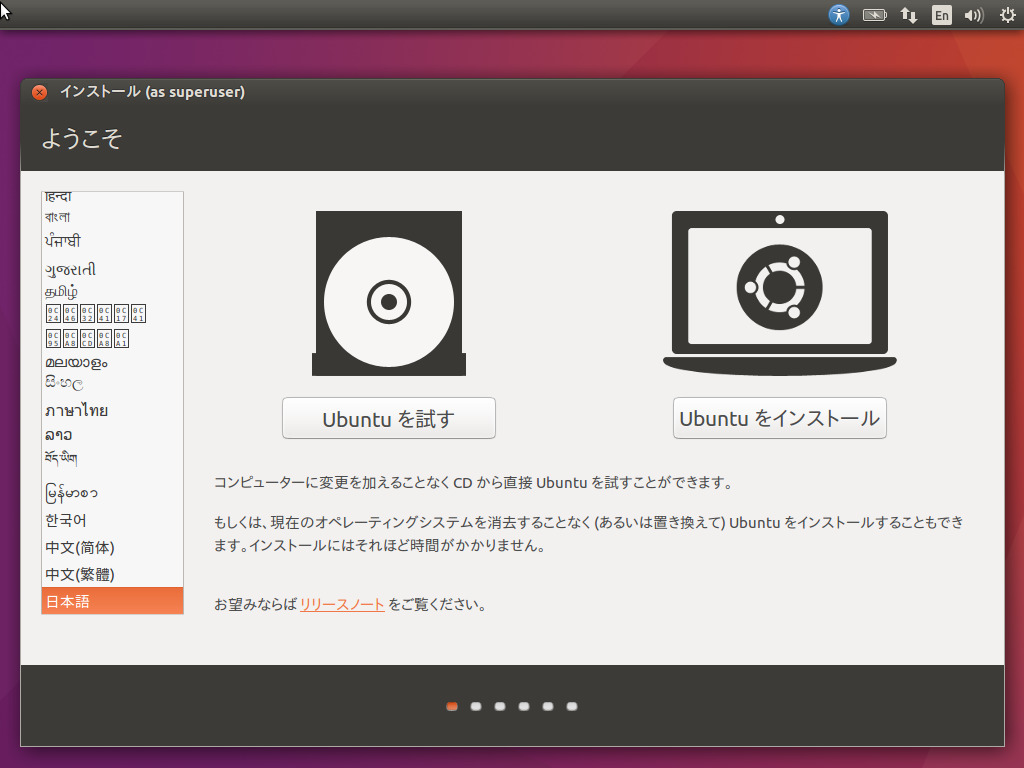Viewport: 1024px width, 768px height.
Task: Select the six-box unrendered language entry
Action: (x=112, y=313)
